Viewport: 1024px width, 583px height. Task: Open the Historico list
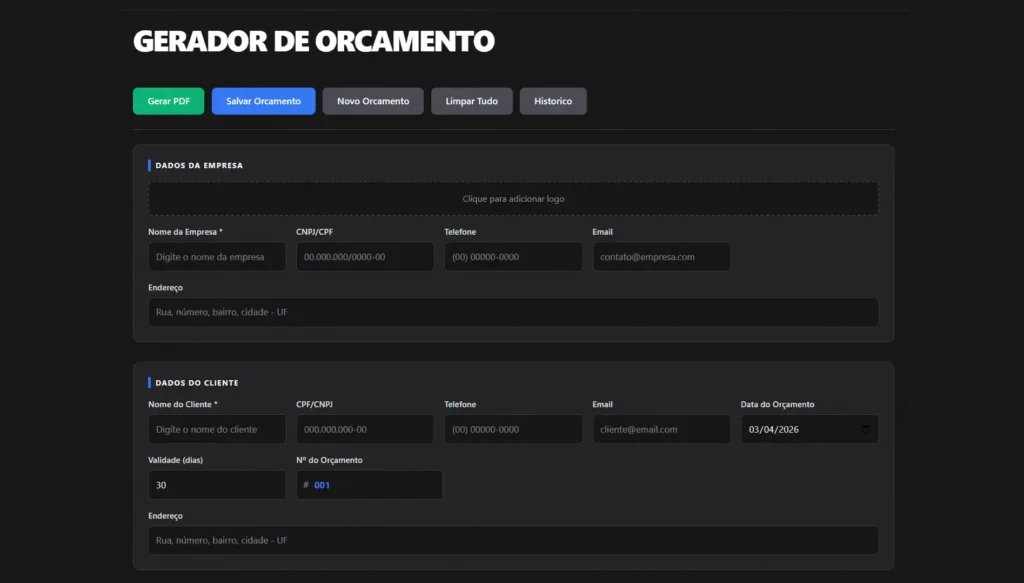553,101
